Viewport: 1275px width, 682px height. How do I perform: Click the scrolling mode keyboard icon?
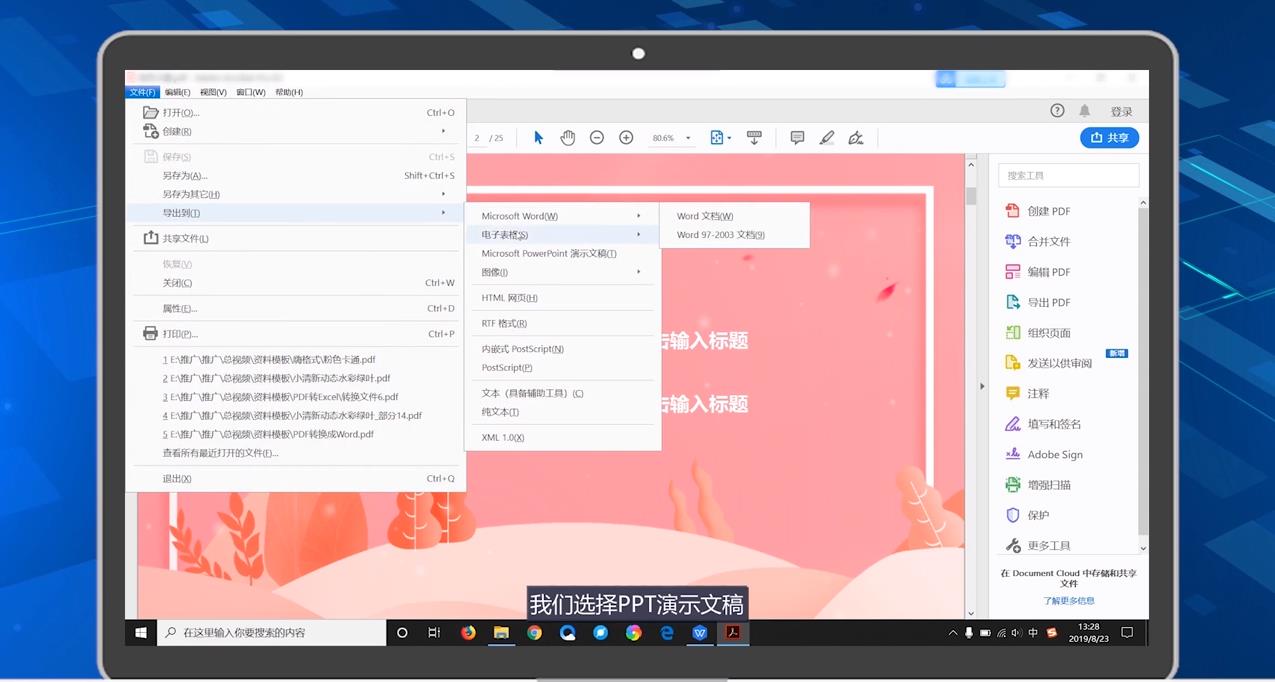click(x=755, y=138)
